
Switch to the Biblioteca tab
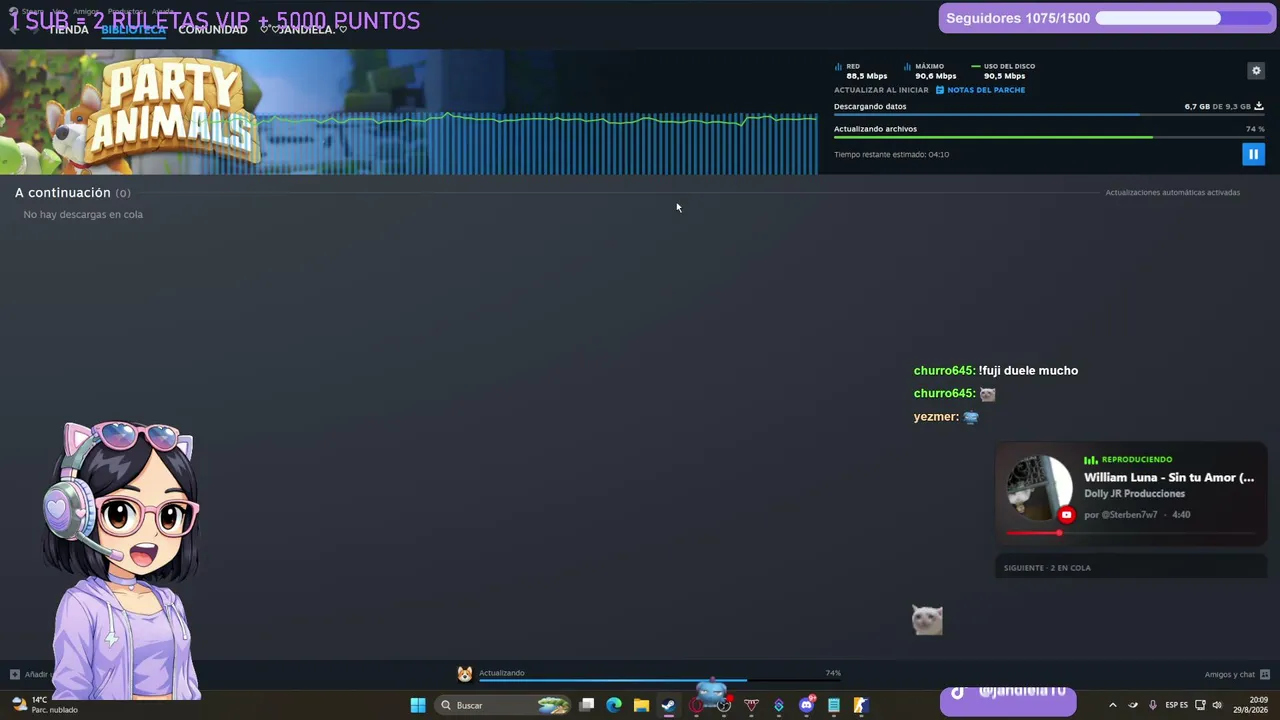[x=133, y=30]
